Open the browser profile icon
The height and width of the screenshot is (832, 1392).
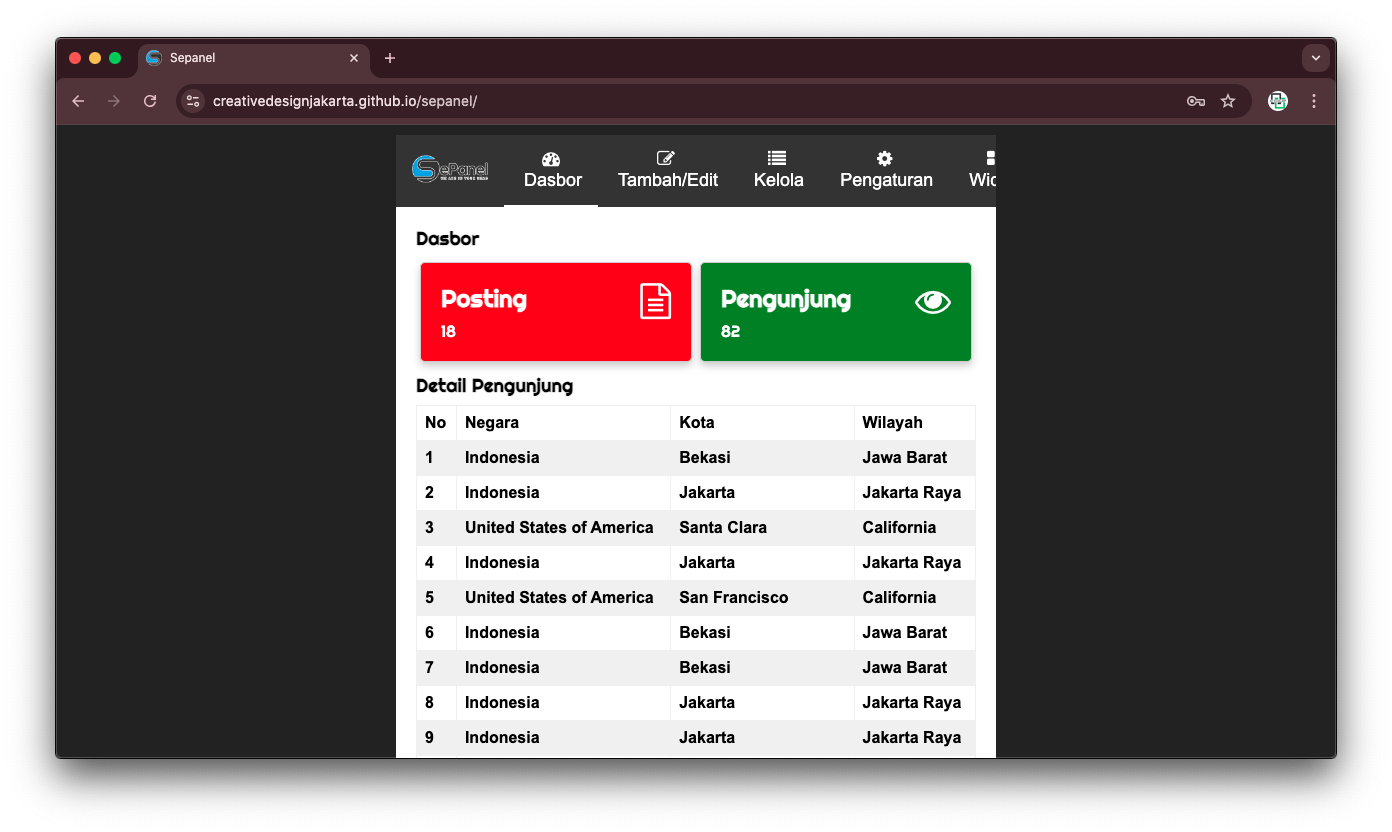pos(1278,101)
